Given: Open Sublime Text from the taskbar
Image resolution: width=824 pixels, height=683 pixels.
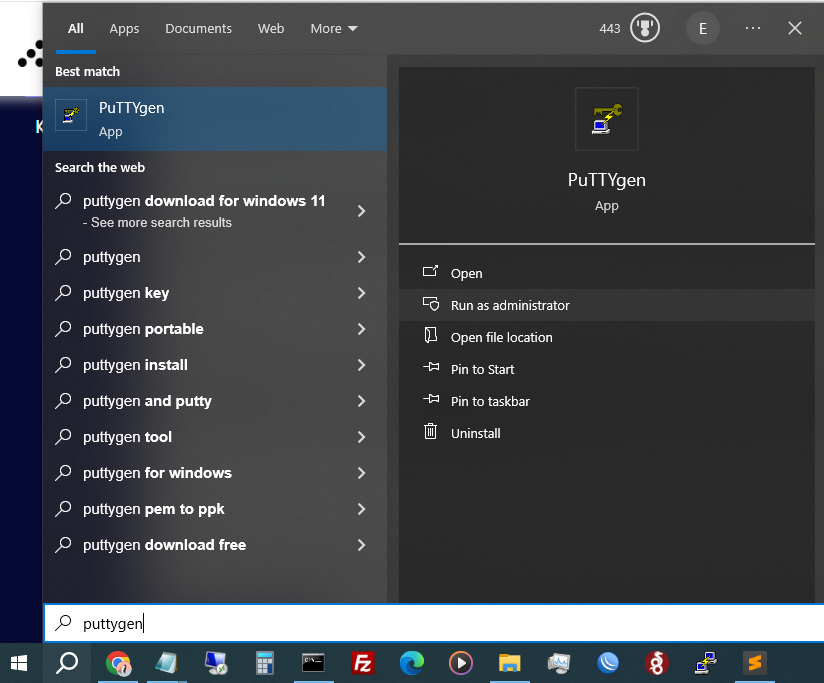Looking at the screenshot, I should click(755, 662).
